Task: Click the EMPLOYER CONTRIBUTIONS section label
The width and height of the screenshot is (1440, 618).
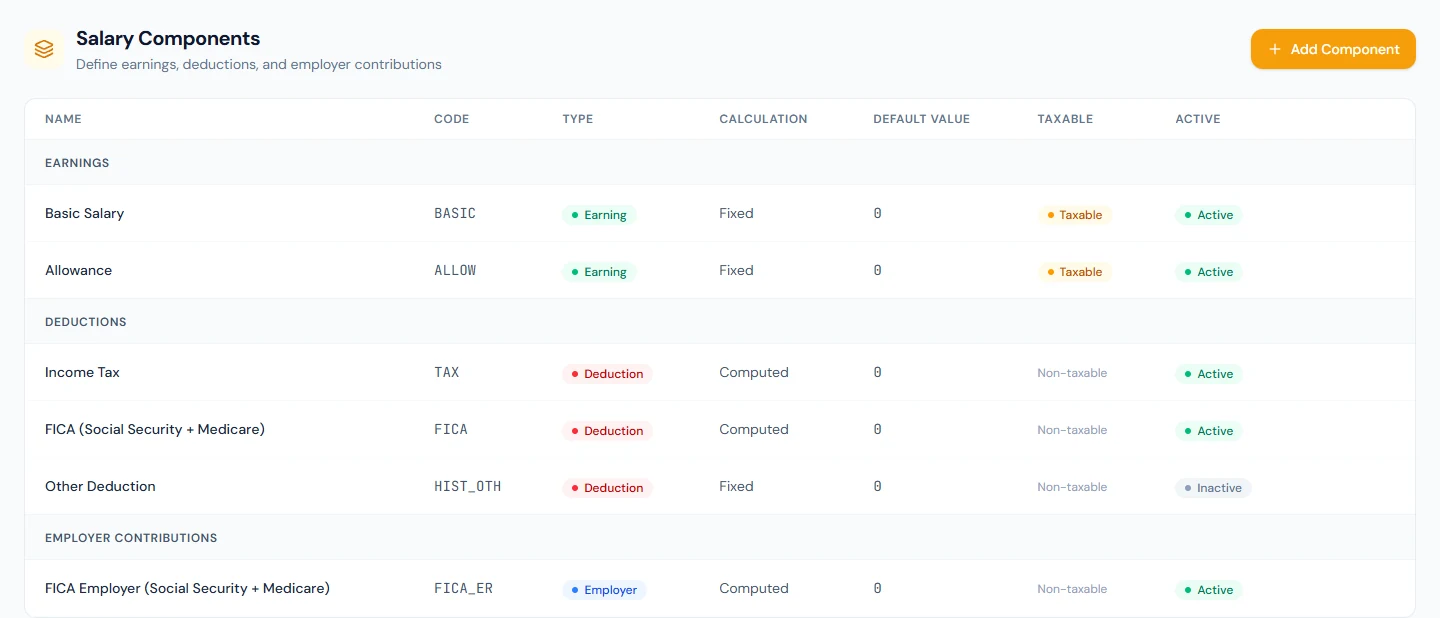Action: coord(131,538)
